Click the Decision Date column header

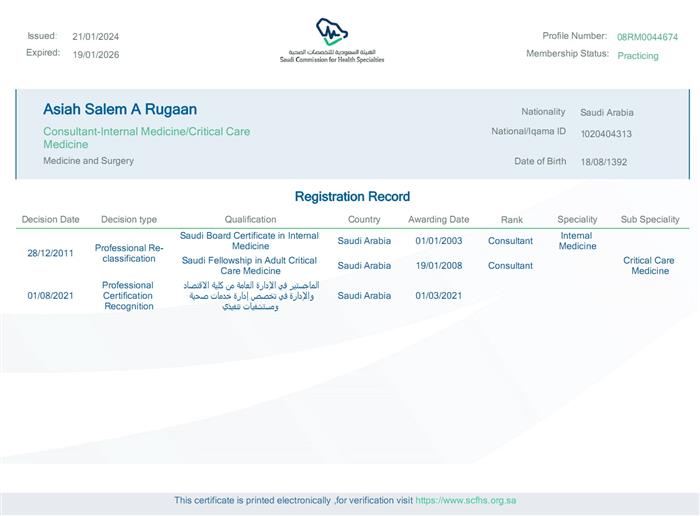point(50,219)
